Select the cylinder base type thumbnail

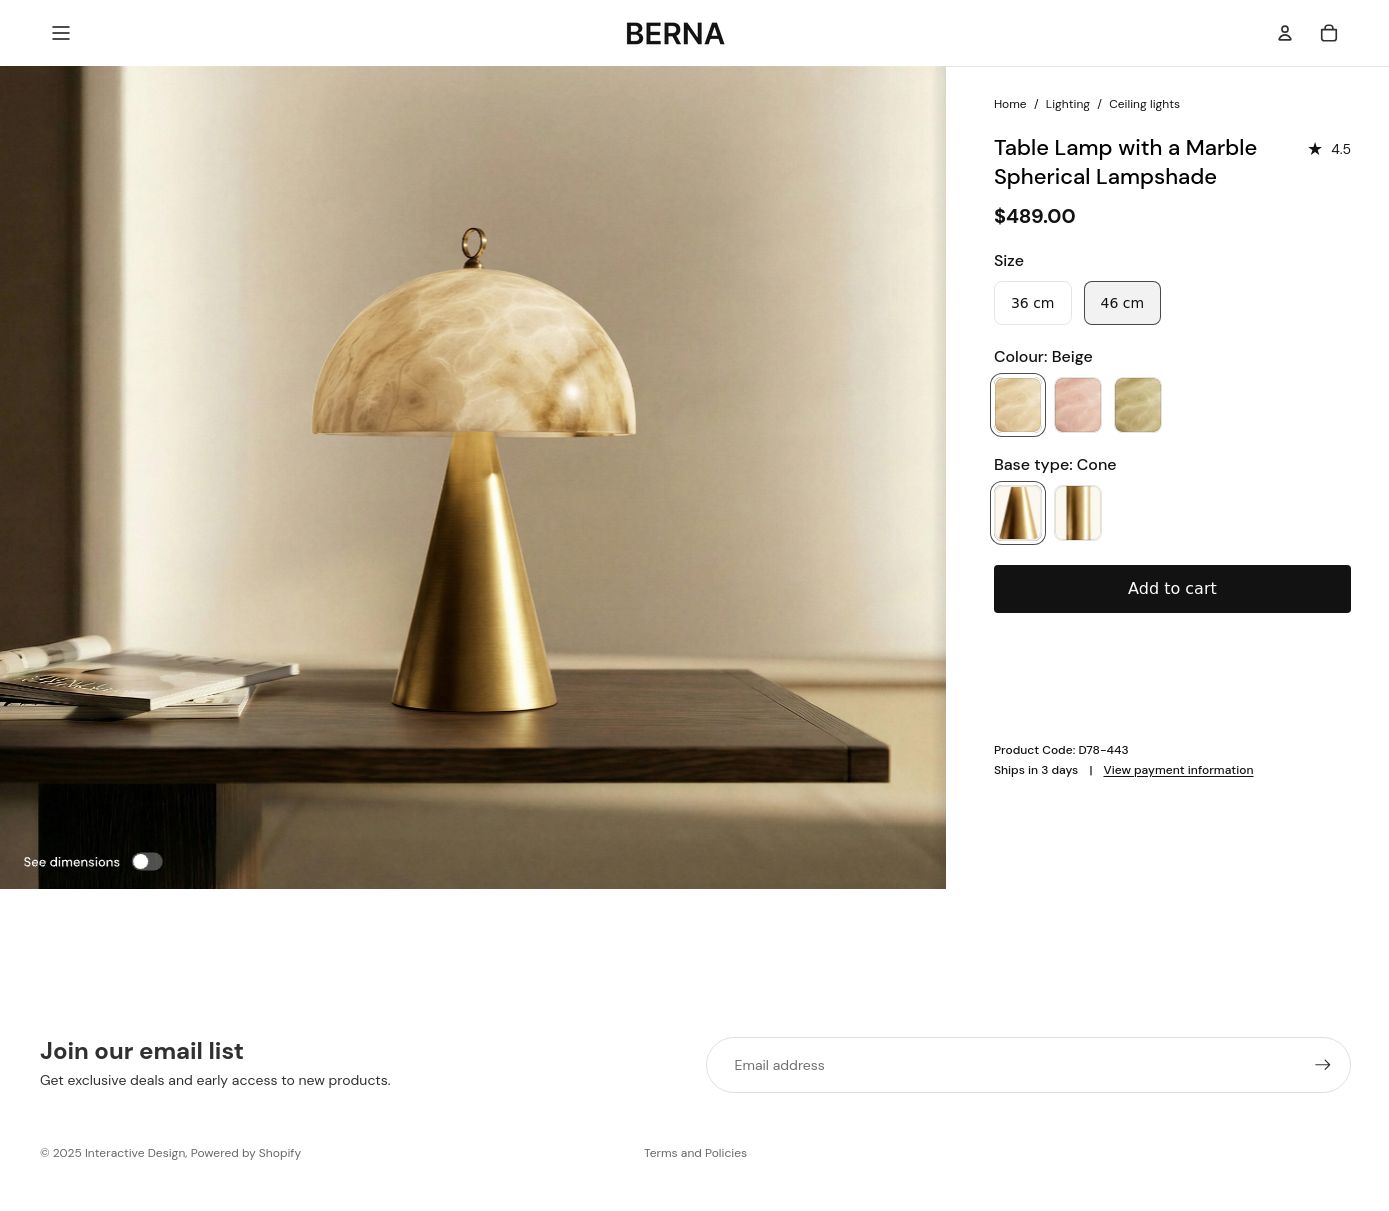tap(1078, 513)
